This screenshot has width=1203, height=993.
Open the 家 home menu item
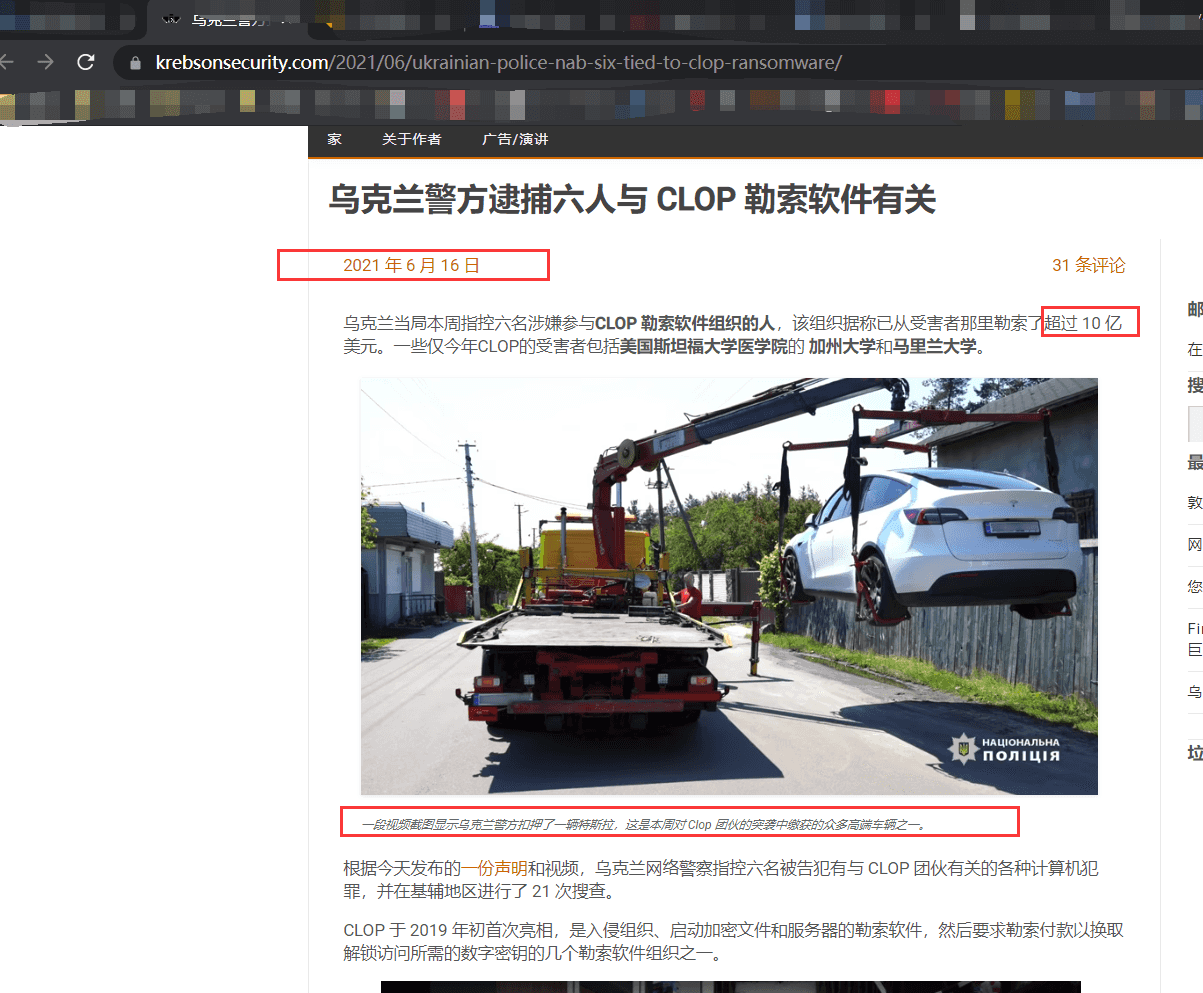point(334,139)
